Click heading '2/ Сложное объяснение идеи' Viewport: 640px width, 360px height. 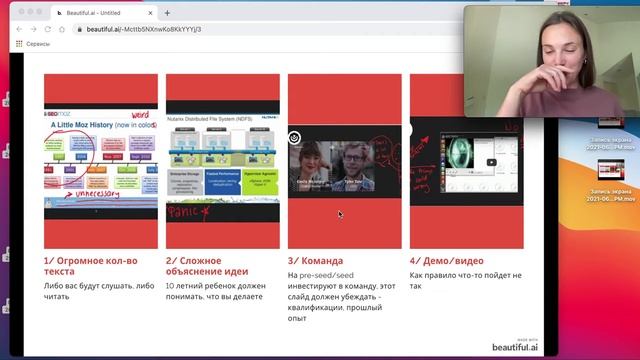[207, 266]
